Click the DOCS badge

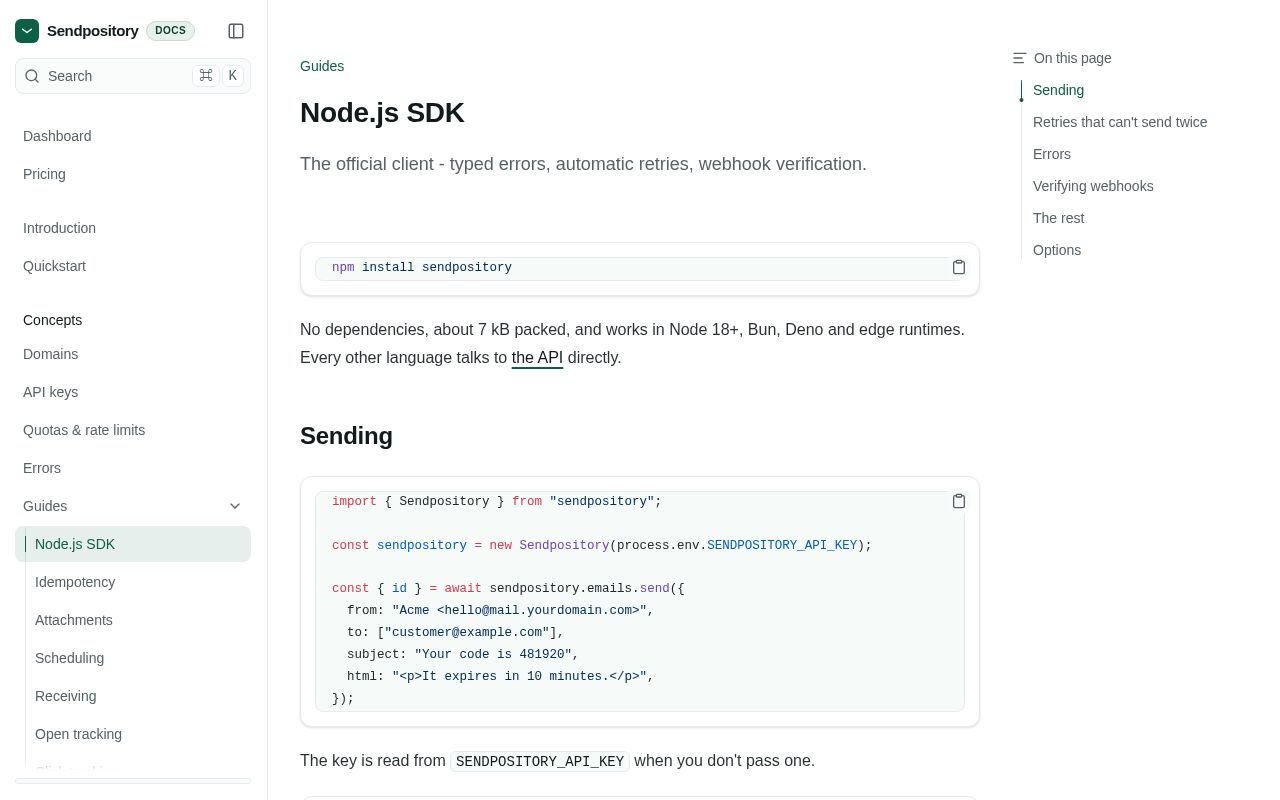click(x=170, y=31)
